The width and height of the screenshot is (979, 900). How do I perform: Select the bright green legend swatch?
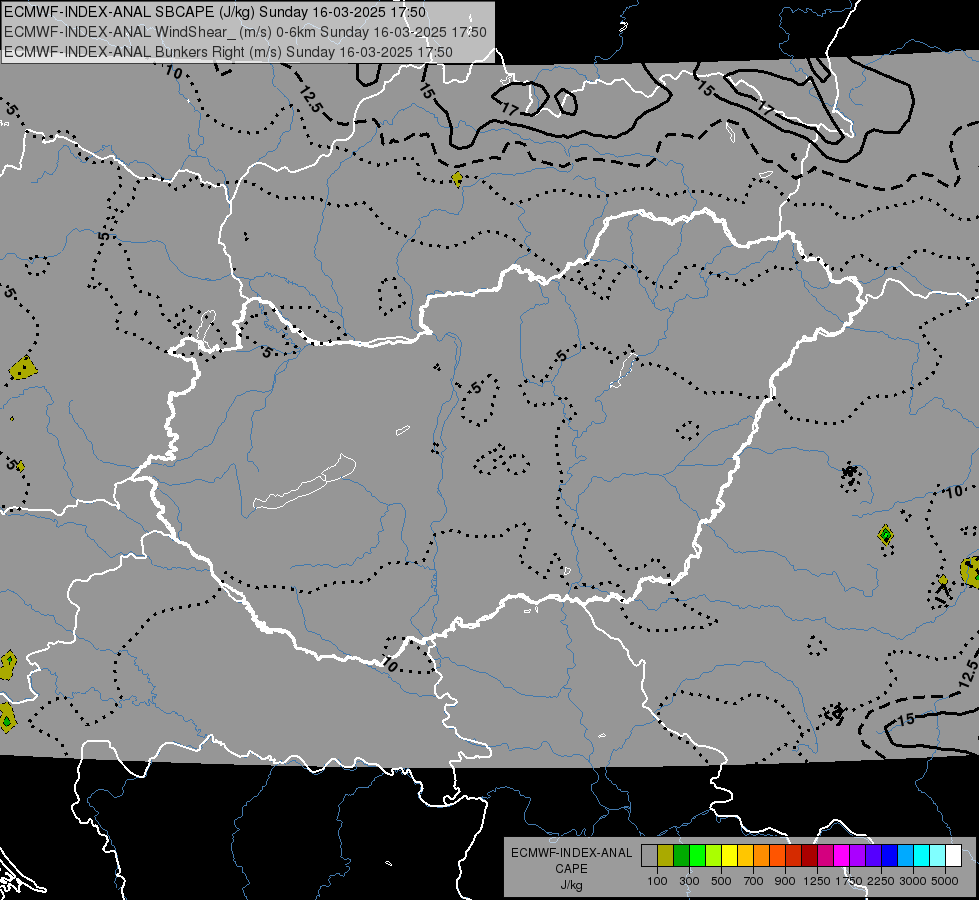point(697,855)
